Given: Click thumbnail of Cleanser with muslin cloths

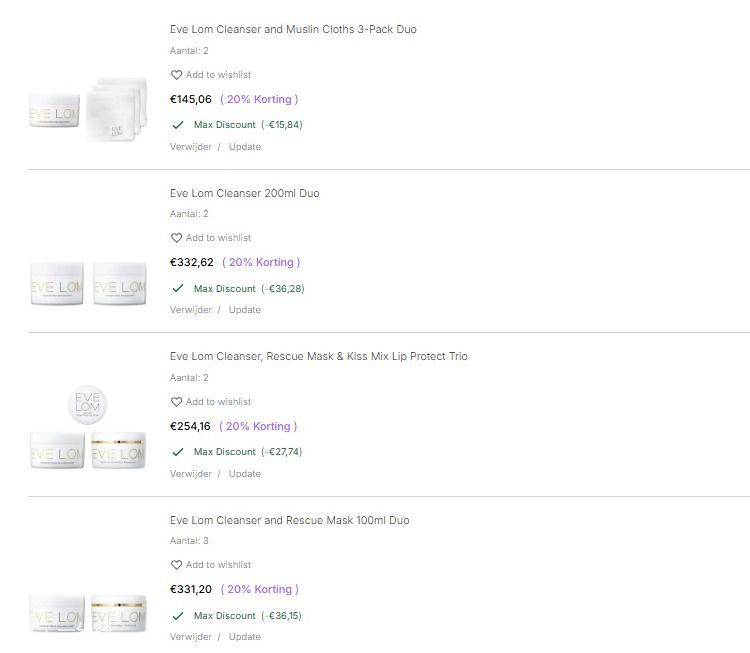Looking at the screenshot, I should click(88, 110).
